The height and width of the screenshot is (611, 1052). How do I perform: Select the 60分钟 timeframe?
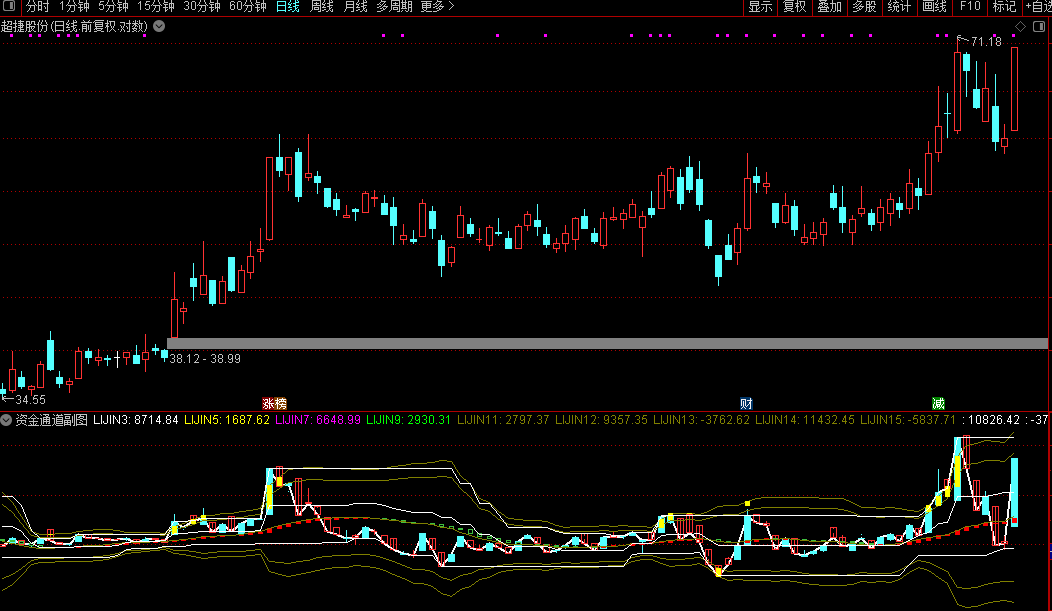[247, 7]
